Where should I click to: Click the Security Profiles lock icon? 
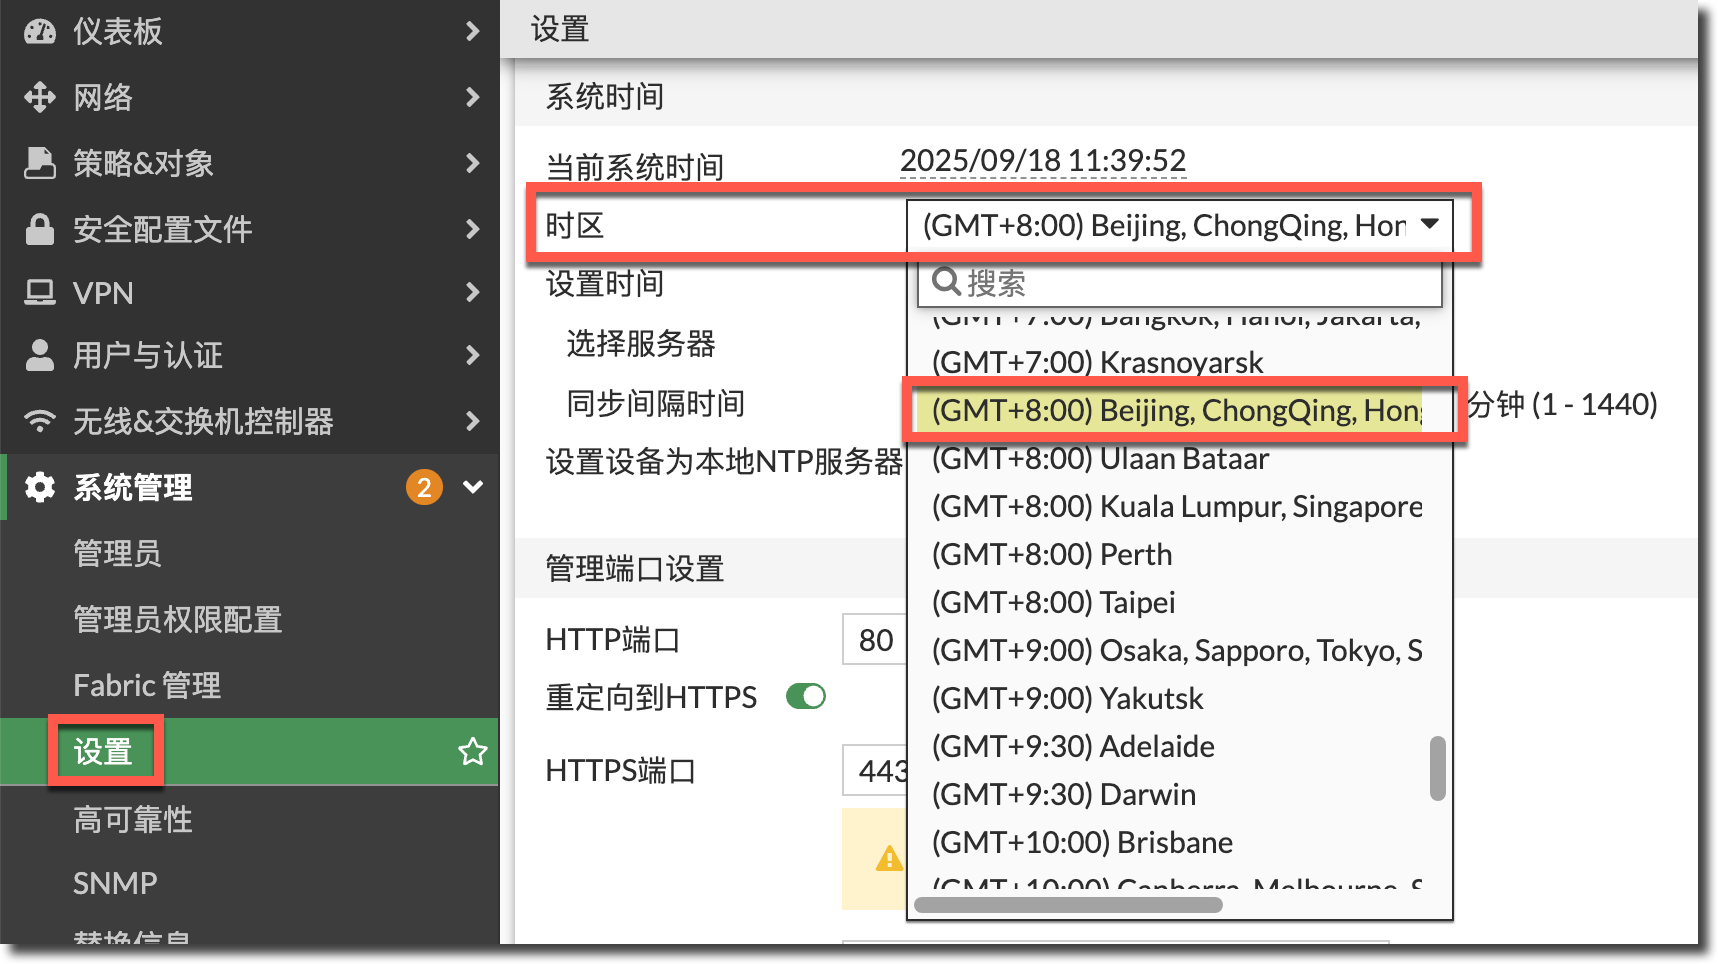tap(40, 229)
